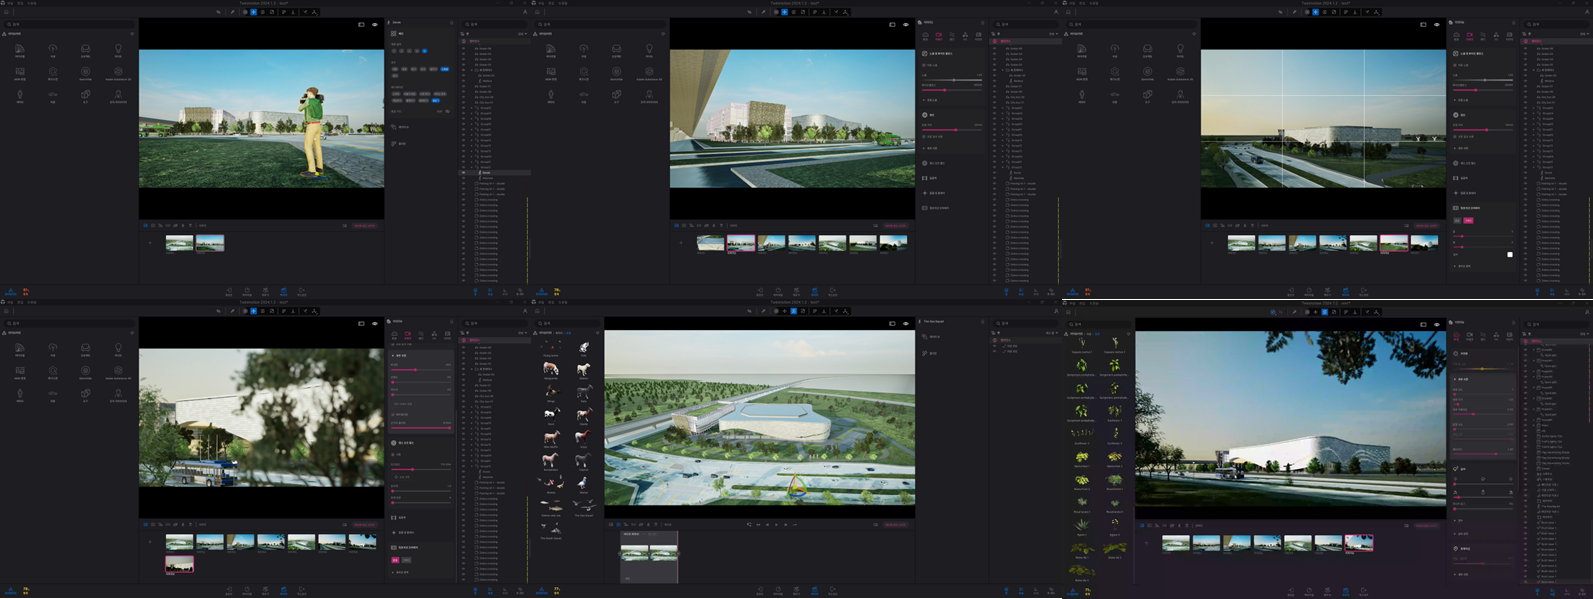Click viewport aspect frame icon in roof-overhang window
The width and height of the screenshot is (1593, 599).
[892, 24]
